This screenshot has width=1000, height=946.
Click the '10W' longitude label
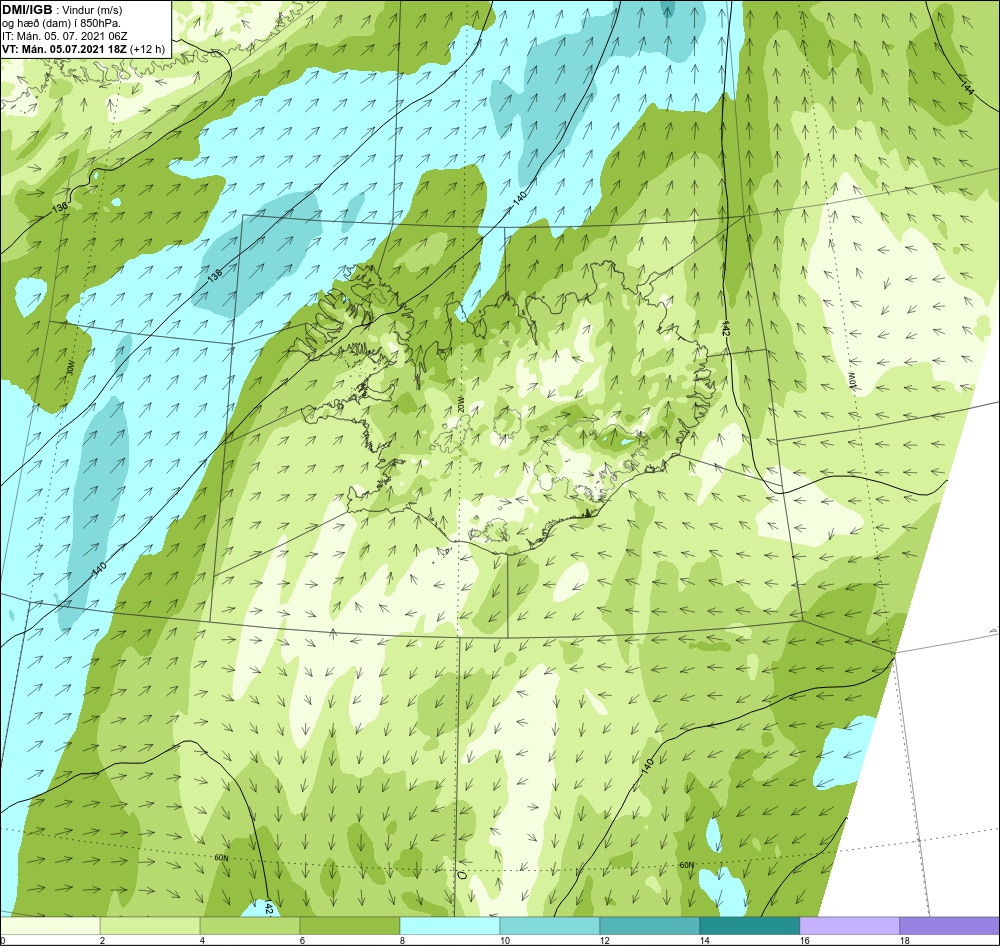point(851,380)
